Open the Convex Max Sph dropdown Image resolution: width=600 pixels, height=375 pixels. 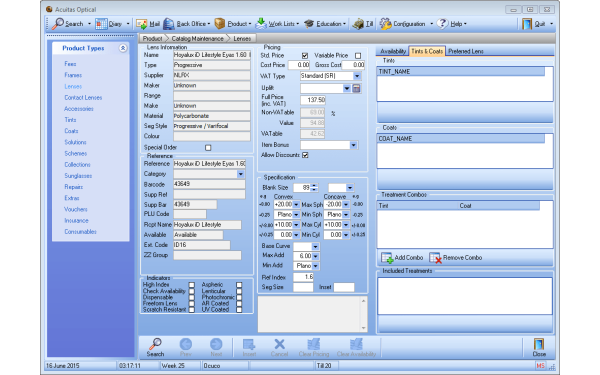click(x=296, y=205)
